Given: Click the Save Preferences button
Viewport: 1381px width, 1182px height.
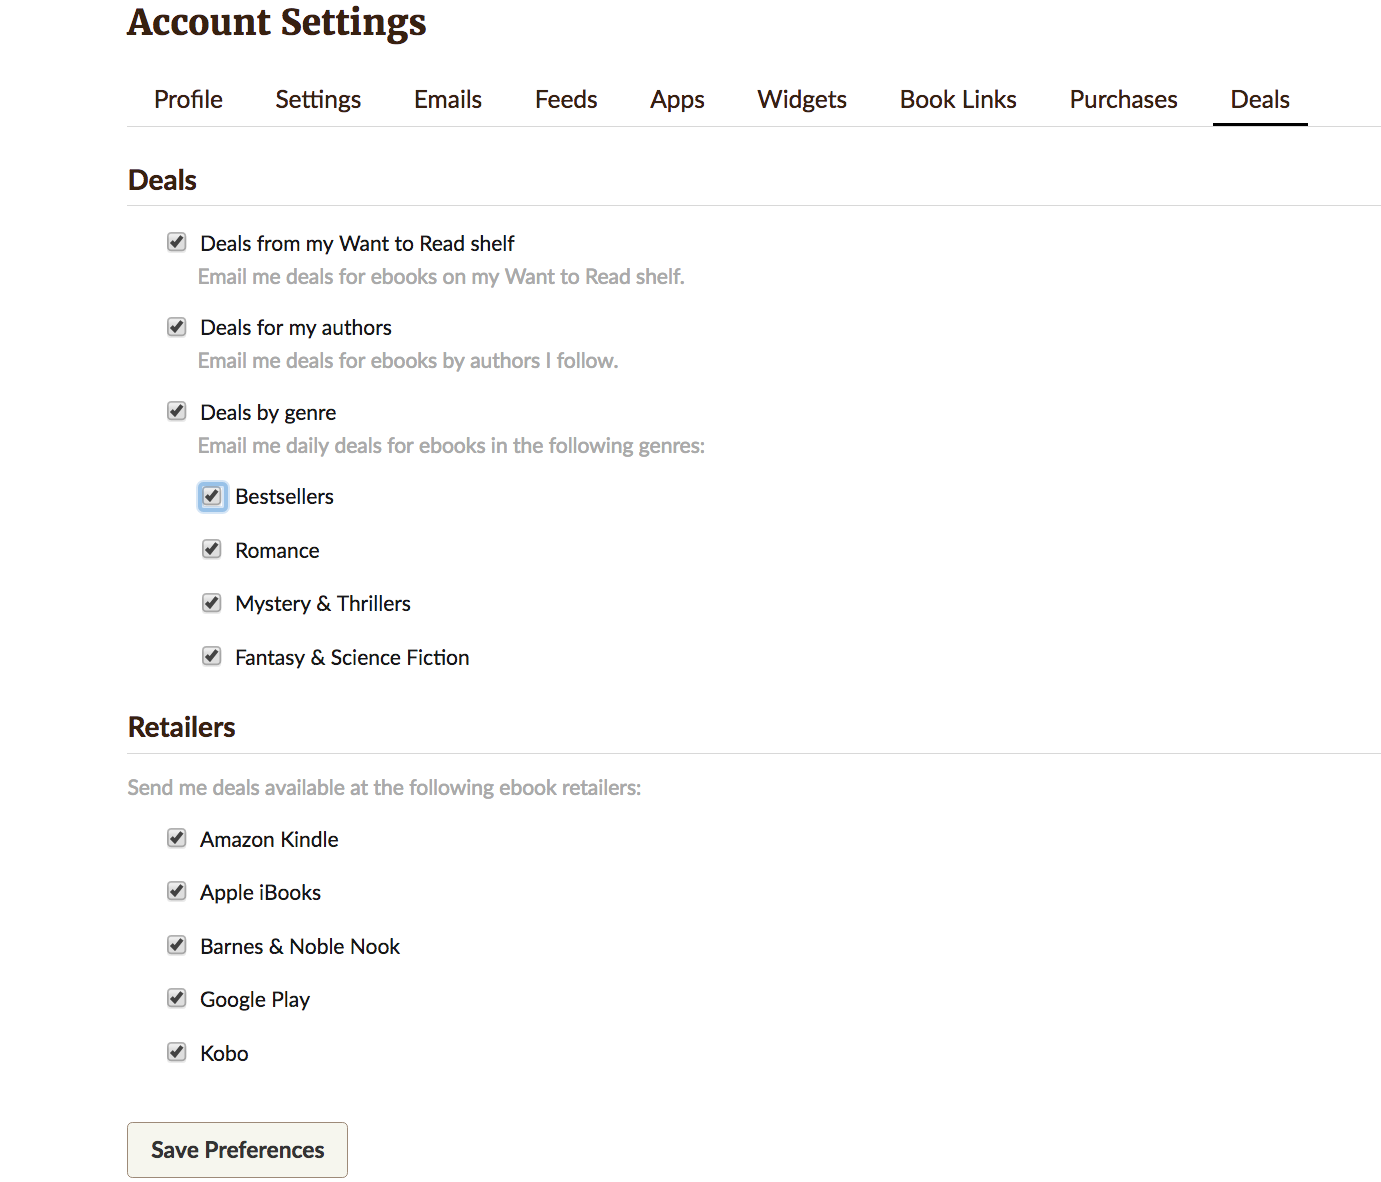Looking at the screenshot, I should point(237,1150).
